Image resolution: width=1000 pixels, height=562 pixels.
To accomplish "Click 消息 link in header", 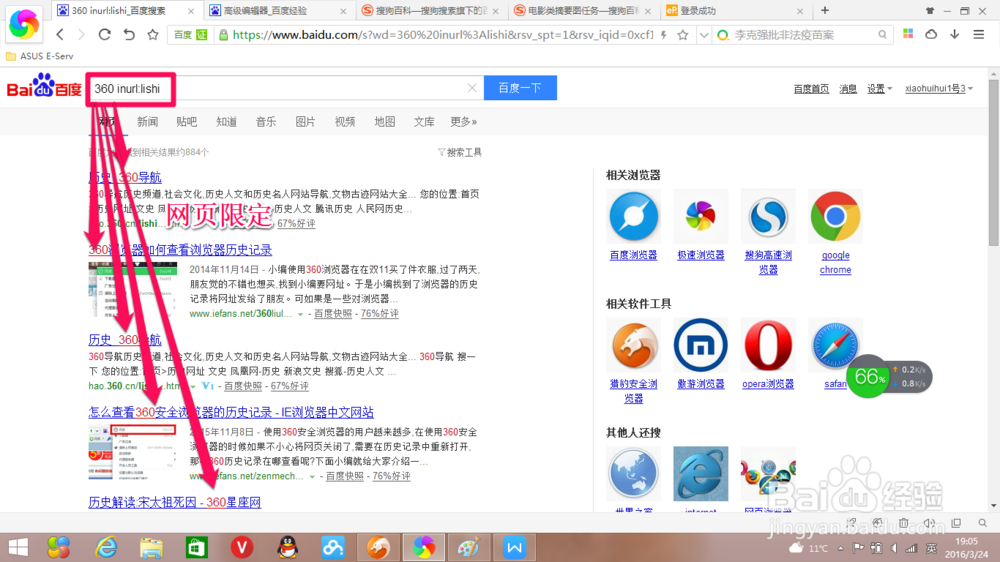I will (848, 89).
